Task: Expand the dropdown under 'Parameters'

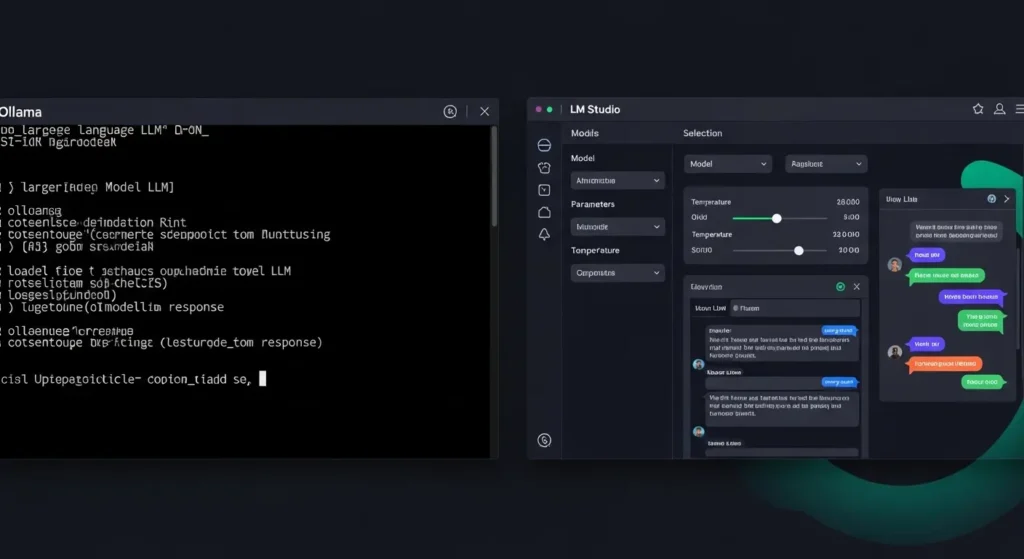Action: 618,227
